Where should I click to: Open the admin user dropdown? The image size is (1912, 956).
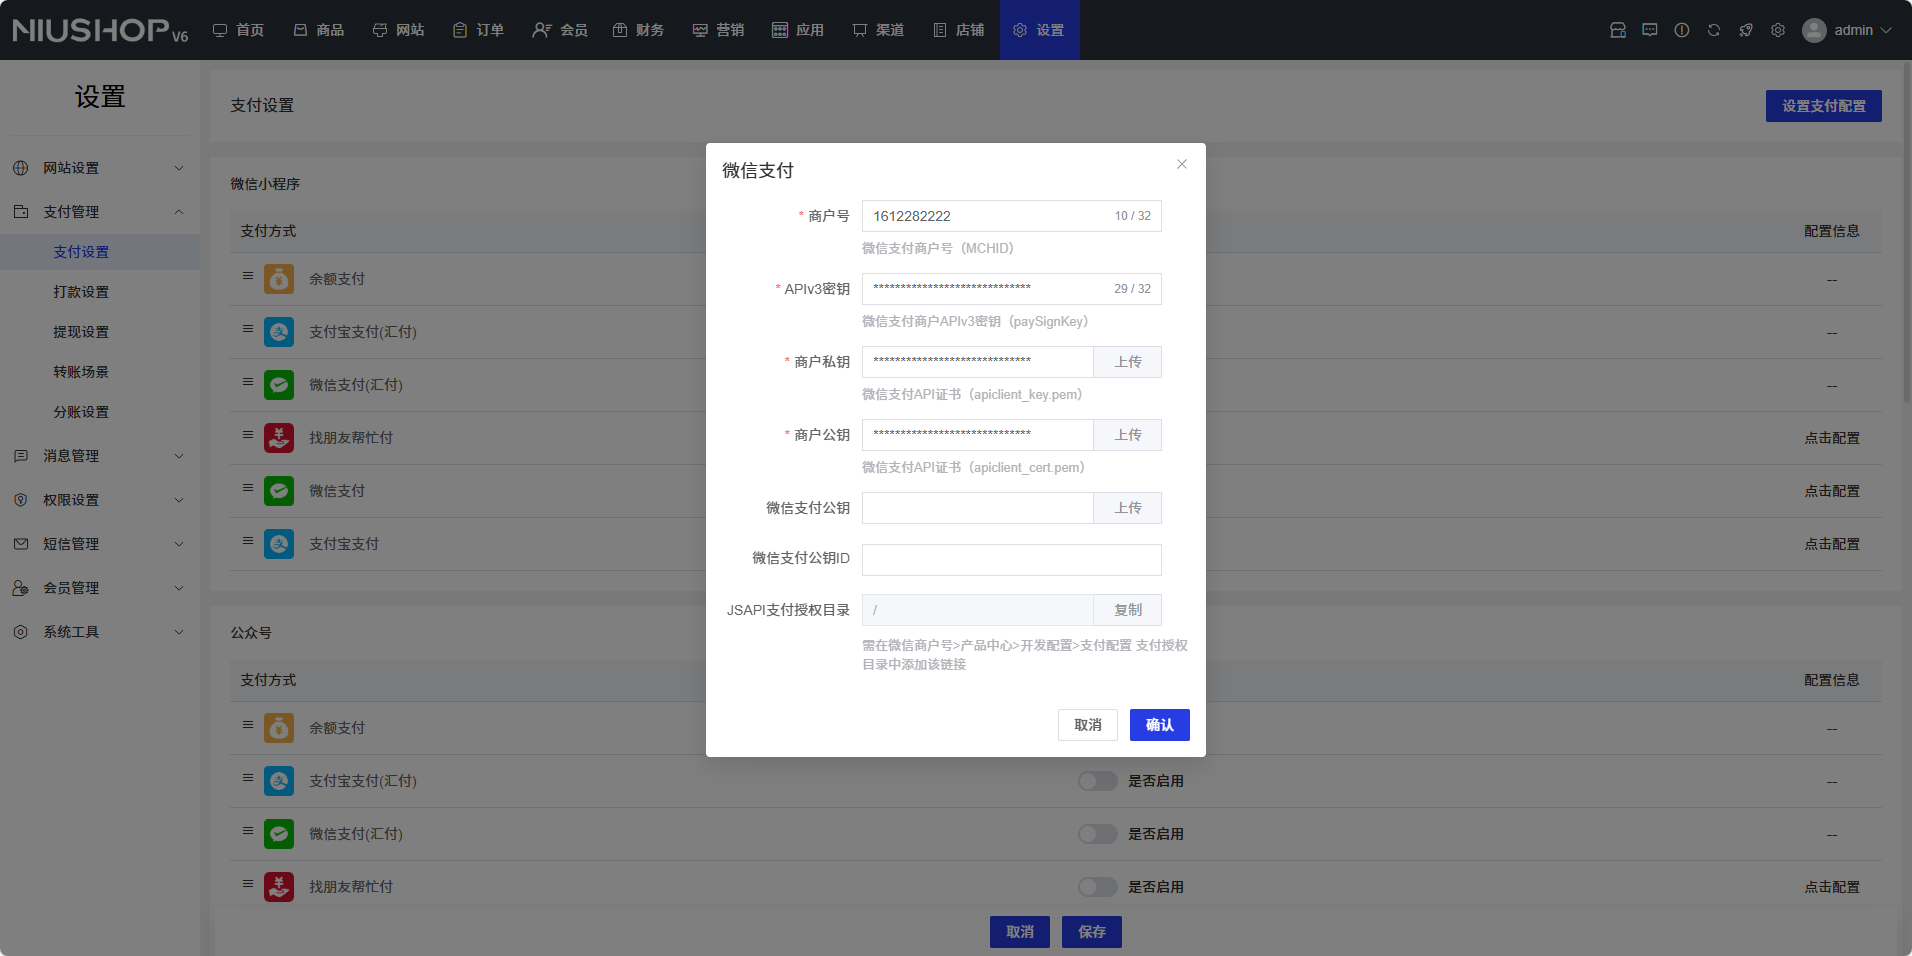click(1846, 30)
